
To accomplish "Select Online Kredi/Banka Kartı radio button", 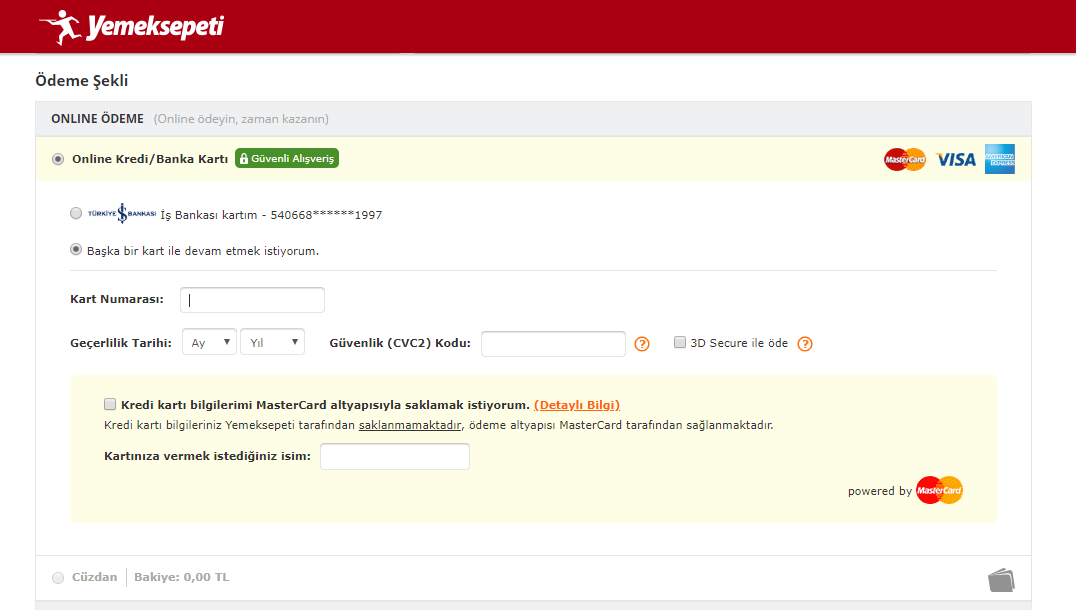I will pyautogui.click(x=58, y=159).
